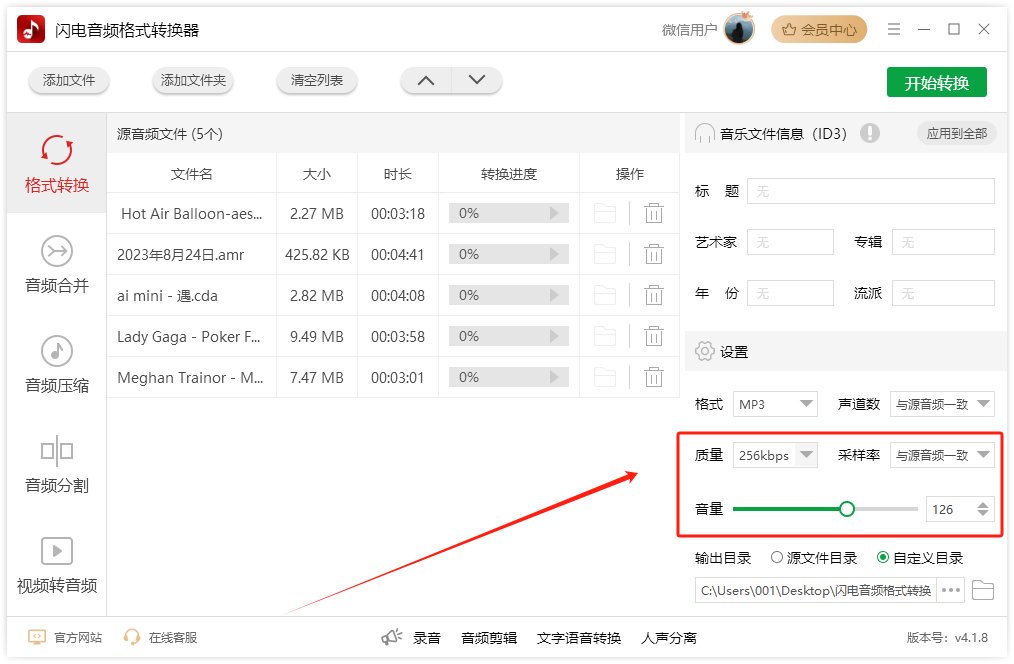The height and width of the screenshot is (664, 1014).
Task: Open the hamburger menu near window controls
Action: tap(894, 28)
